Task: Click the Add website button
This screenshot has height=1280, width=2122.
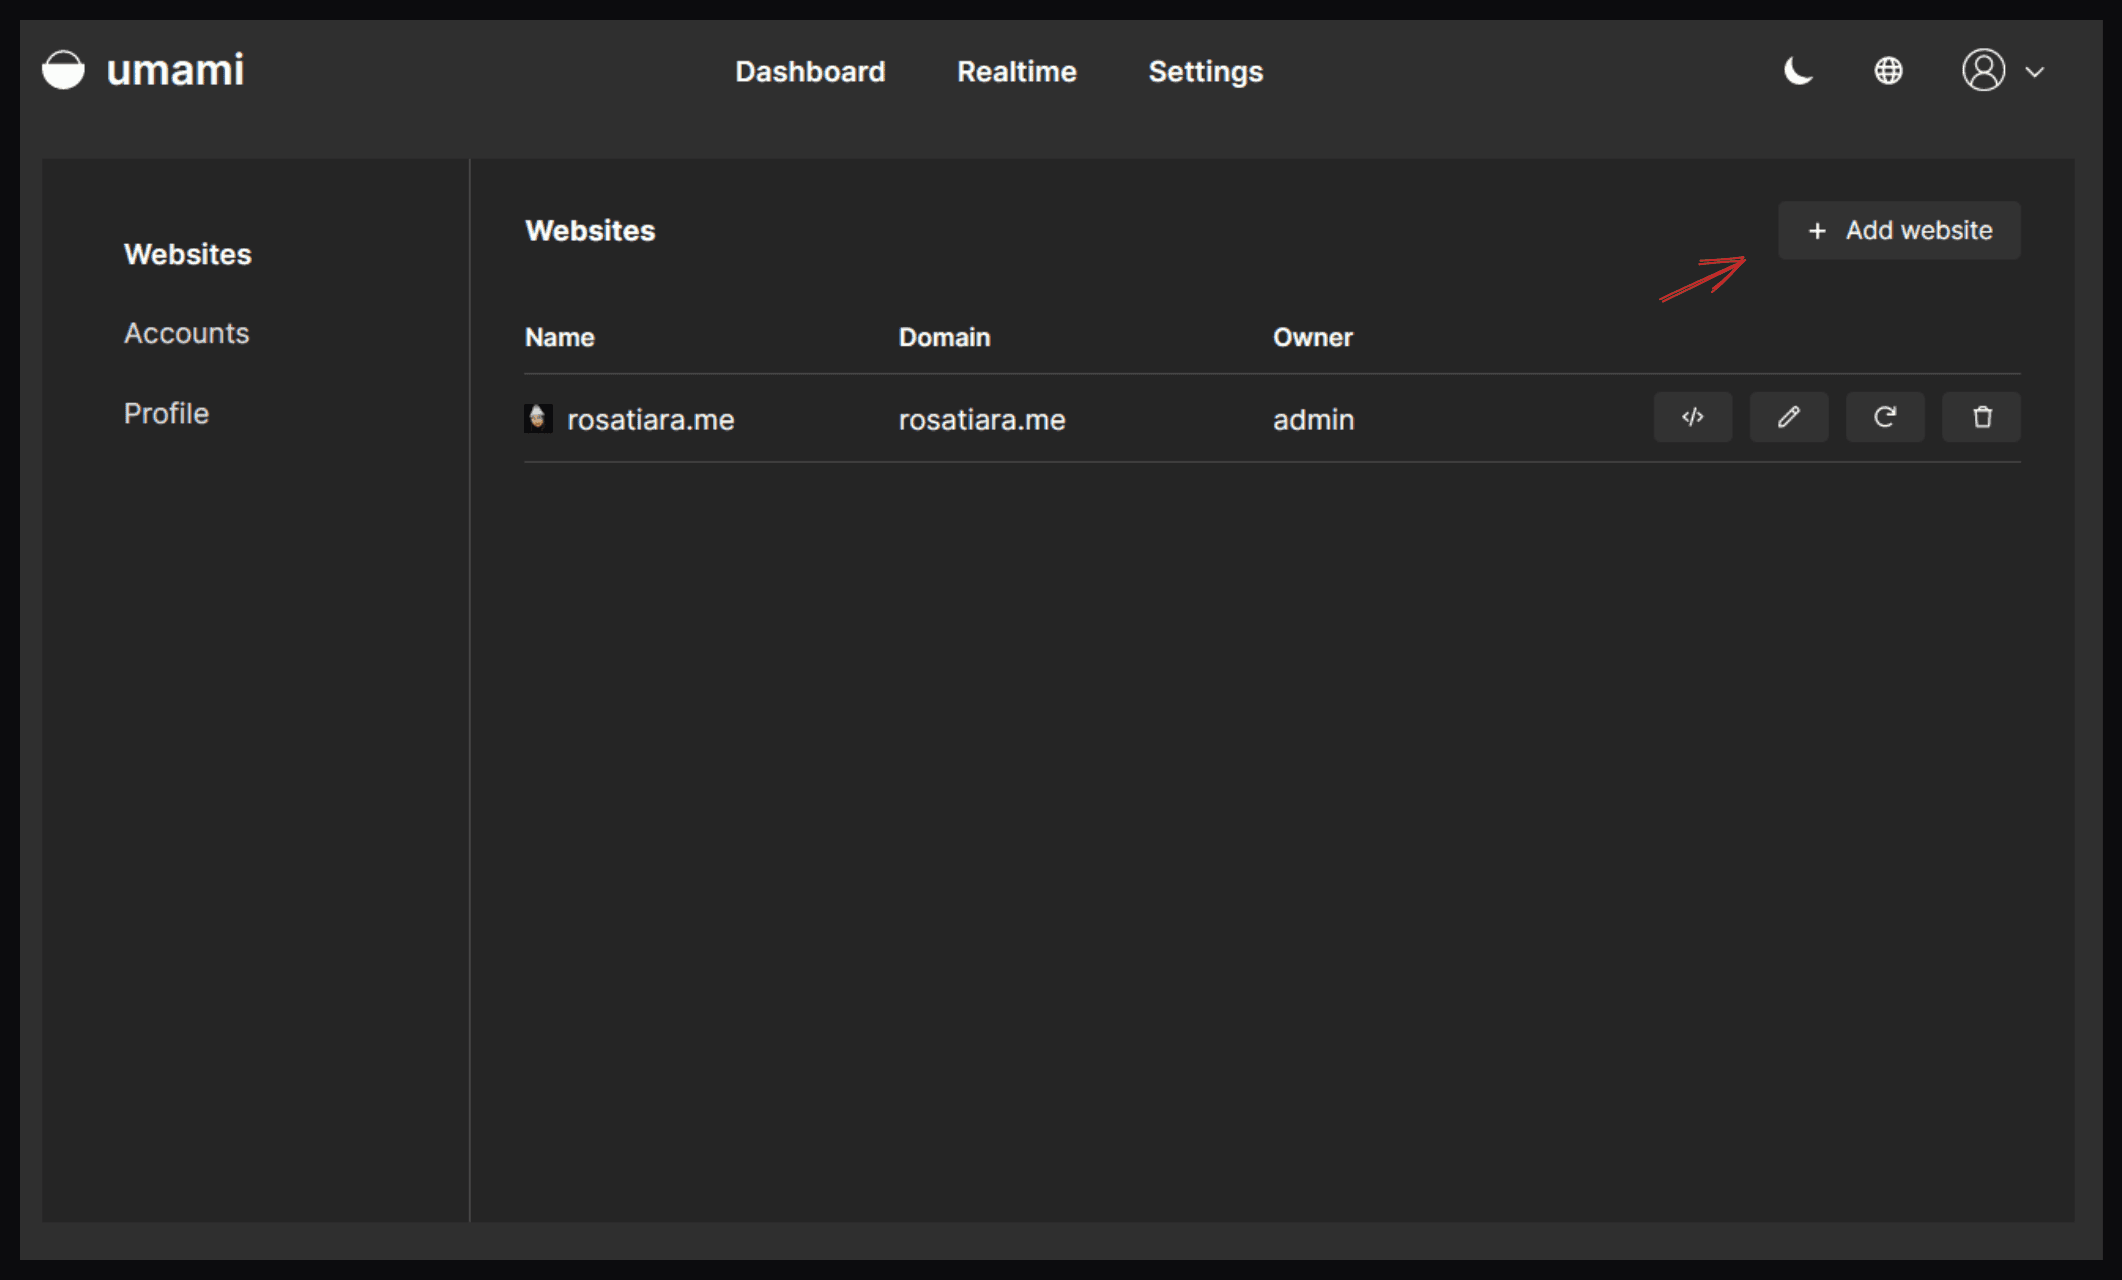Action: pos(1898,230)
